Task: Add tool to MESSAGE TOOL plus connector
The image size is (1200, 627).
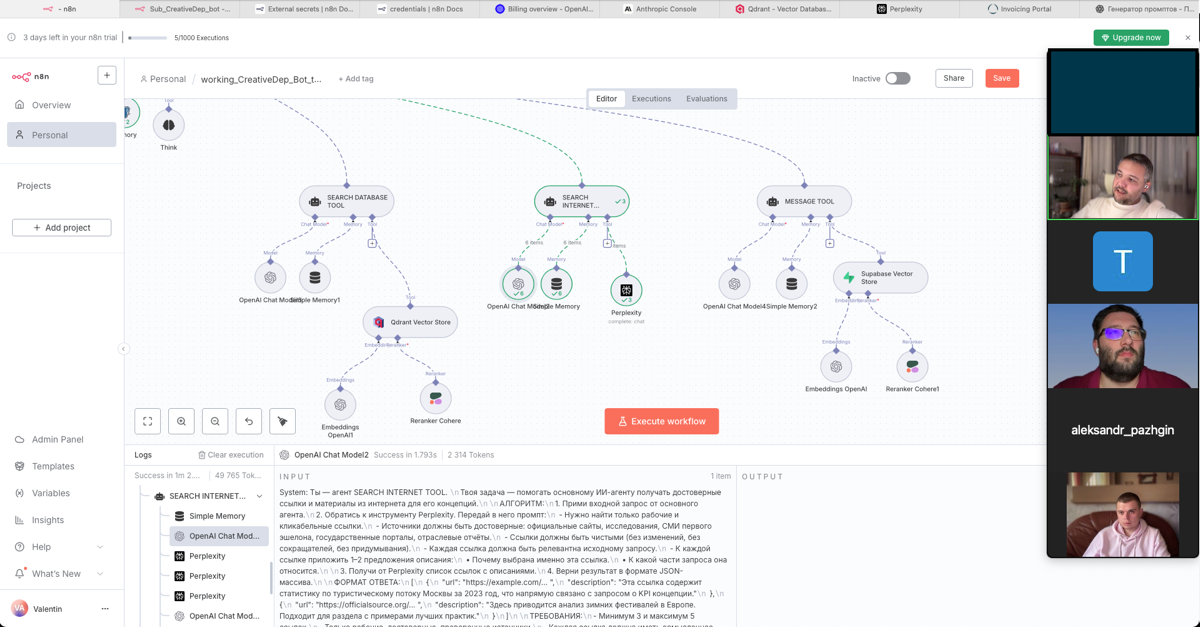Action: pyautogui.click(x=829, y=243)
